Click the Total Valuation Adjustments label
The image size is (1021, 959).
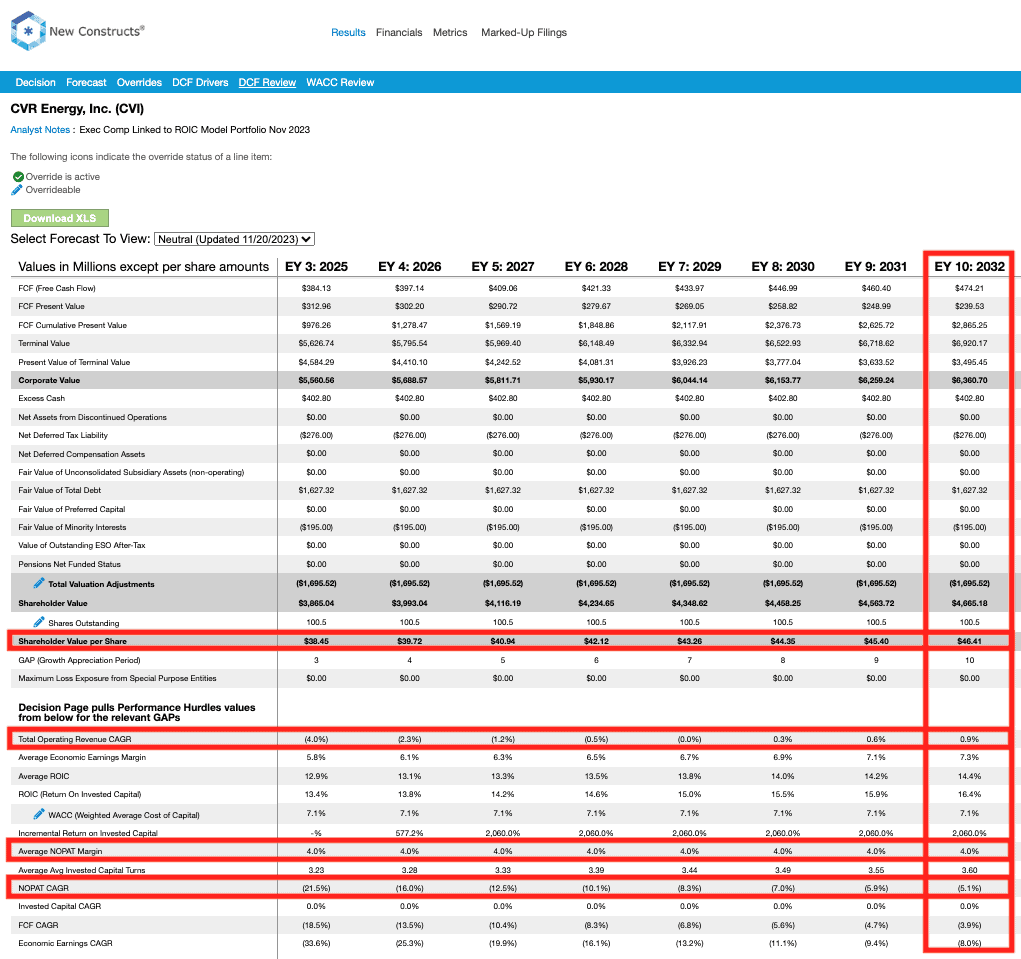click(102, 584)
